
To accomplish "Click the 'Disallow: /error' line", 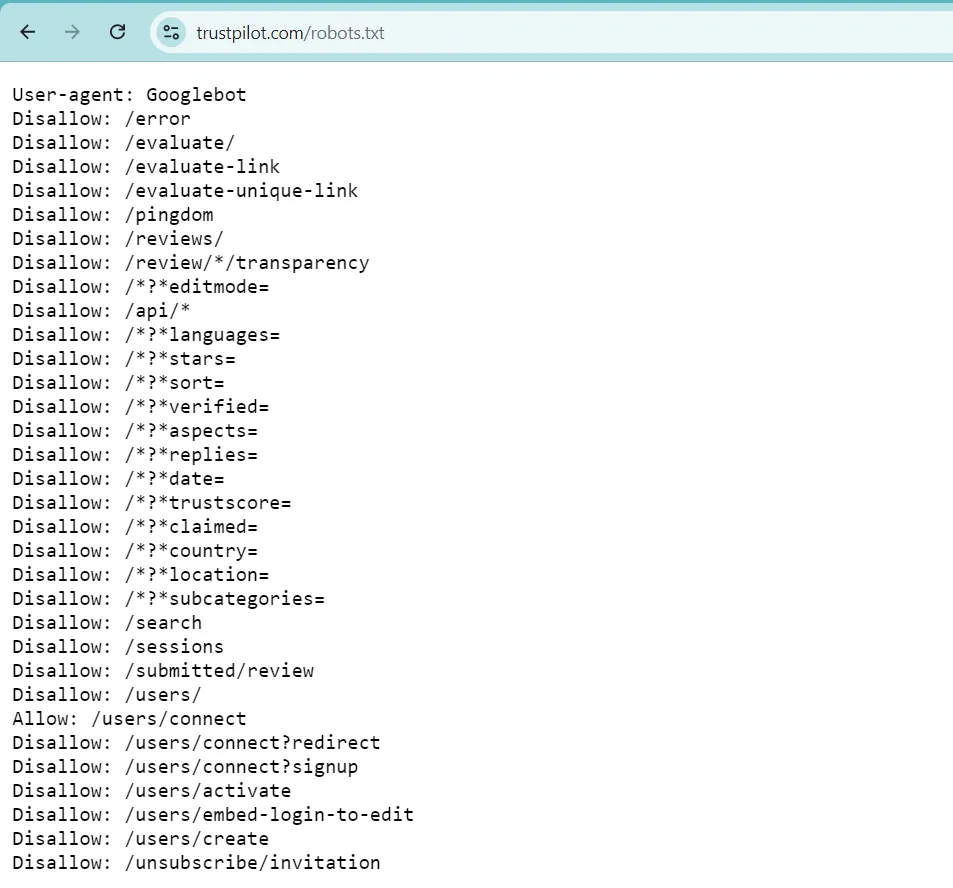I will 101,119.
